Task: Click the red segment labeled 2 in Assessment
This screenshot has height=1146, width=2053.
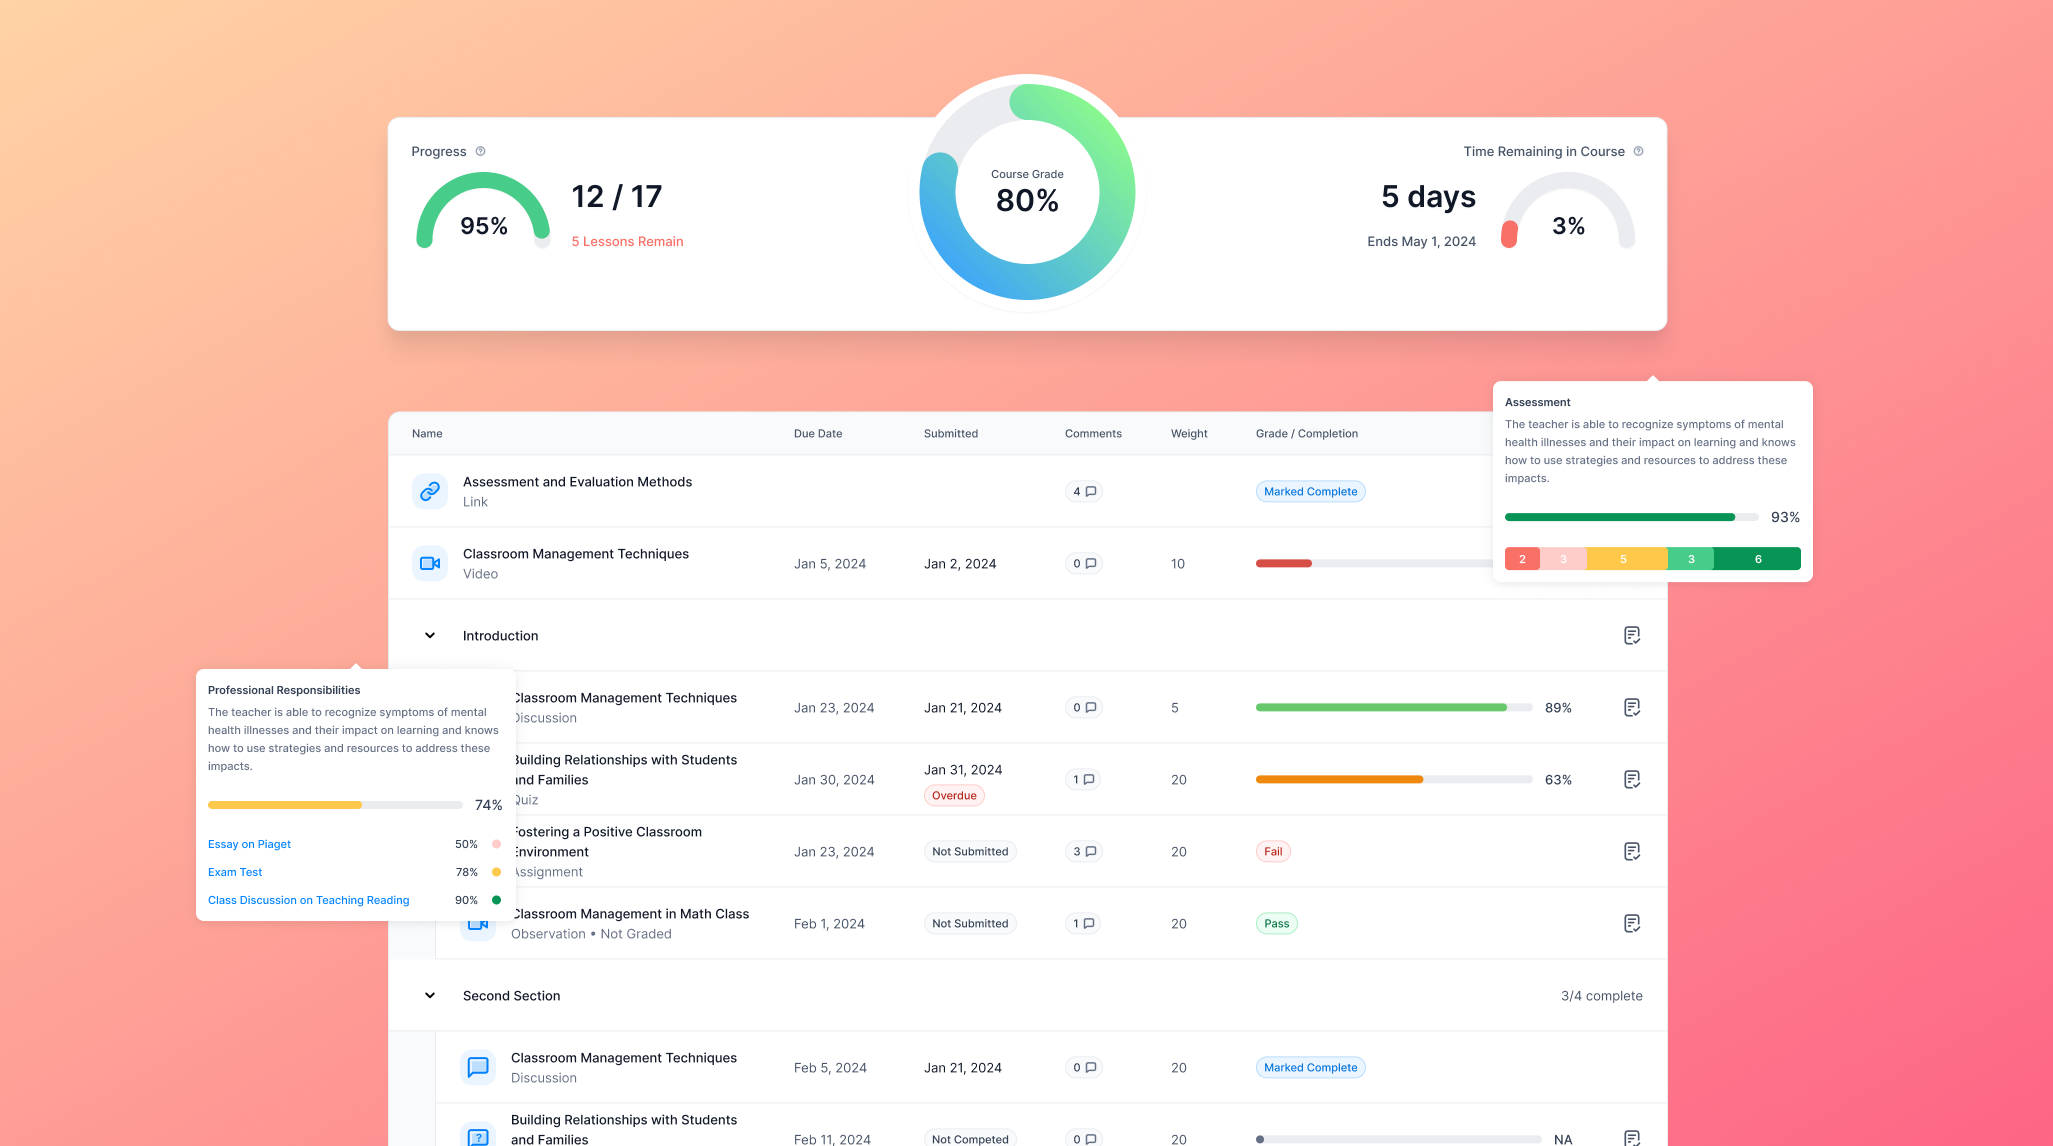Action: [x=1522, y=559]
